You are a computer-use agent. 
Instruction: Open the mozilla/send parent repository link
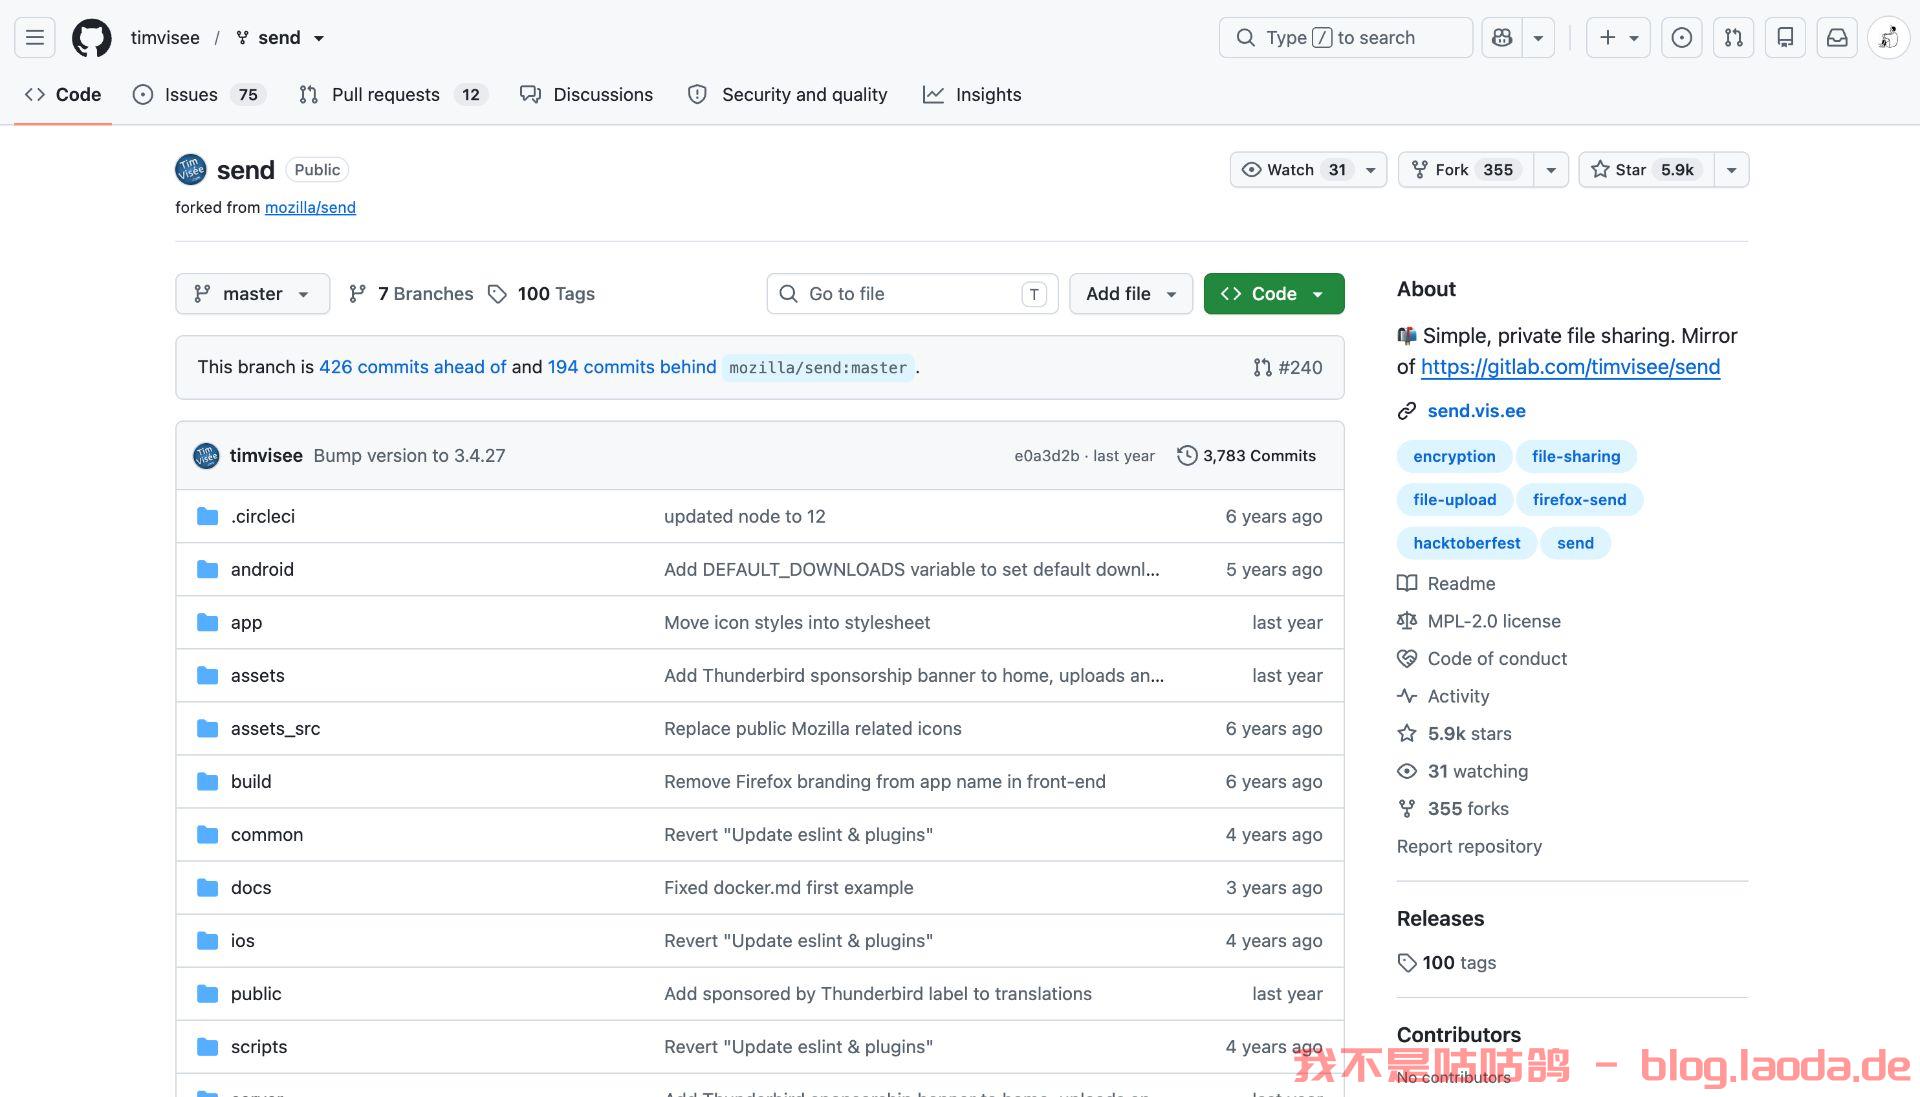pos(310,208)
